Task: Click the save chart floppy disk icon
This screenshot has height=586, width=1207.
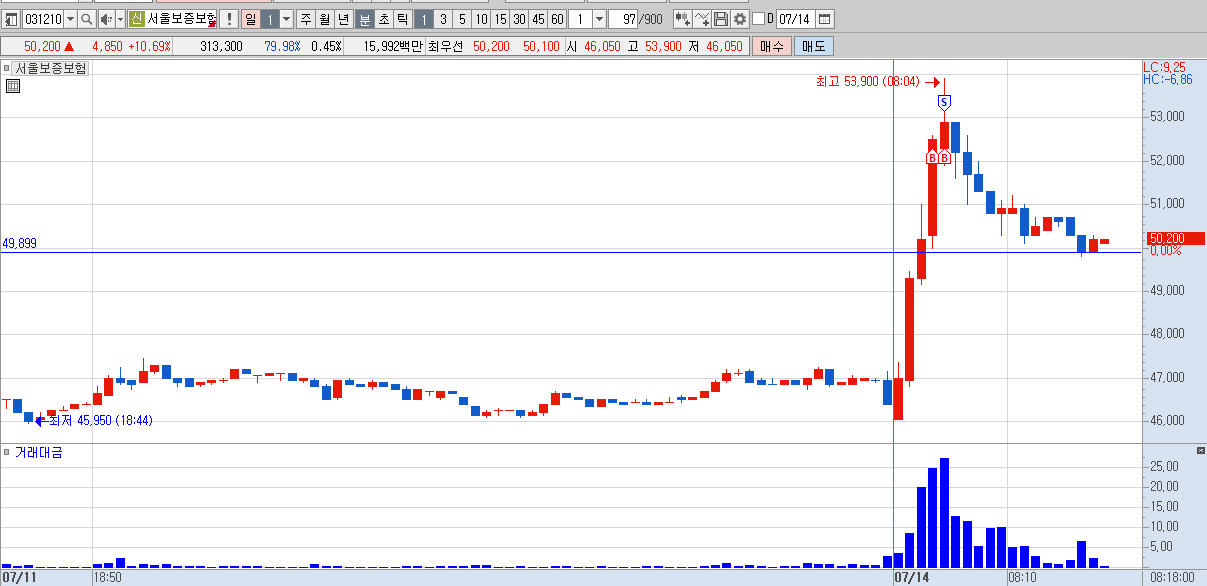Action: point(721,19)
